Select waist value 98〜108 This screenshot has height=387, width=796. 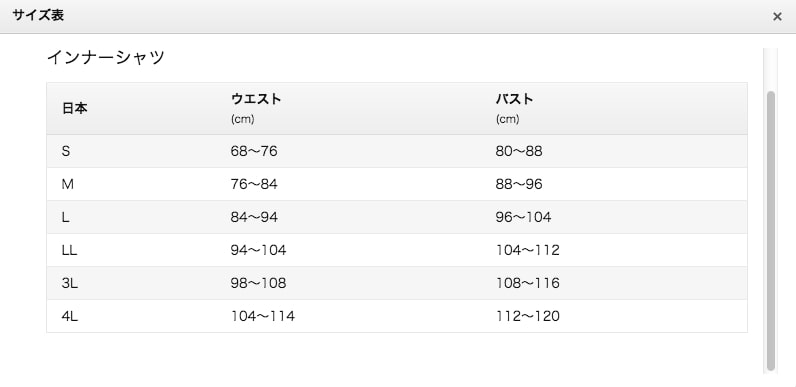point(258,283)
